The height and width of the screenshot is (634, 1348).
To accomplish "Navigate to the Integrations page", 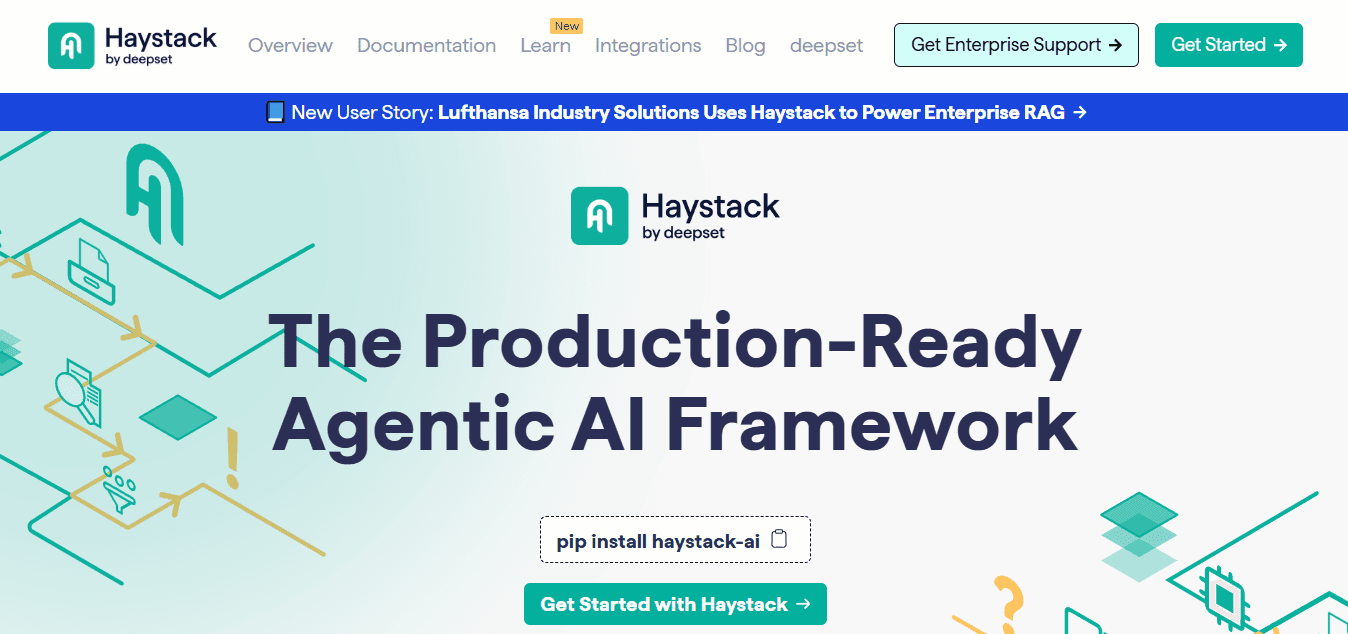I will pos(648,45).
